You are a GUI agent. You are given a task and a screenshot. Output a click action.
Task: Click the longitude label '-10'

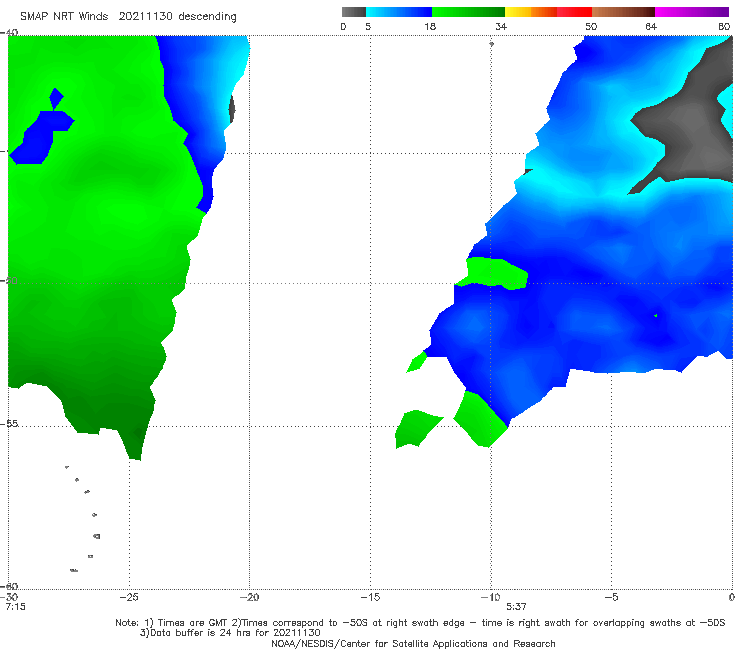point(490,597)
